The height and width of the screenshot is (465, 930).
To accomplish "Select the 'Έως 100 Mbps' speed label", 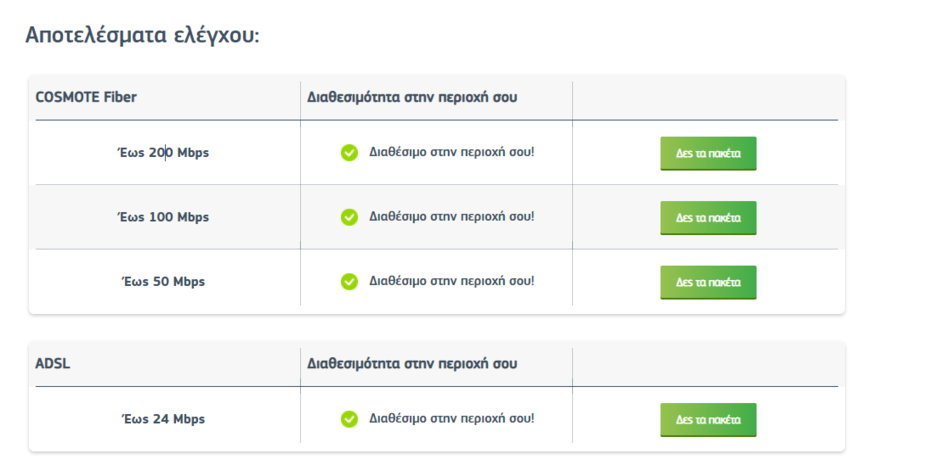I will 162,217.
